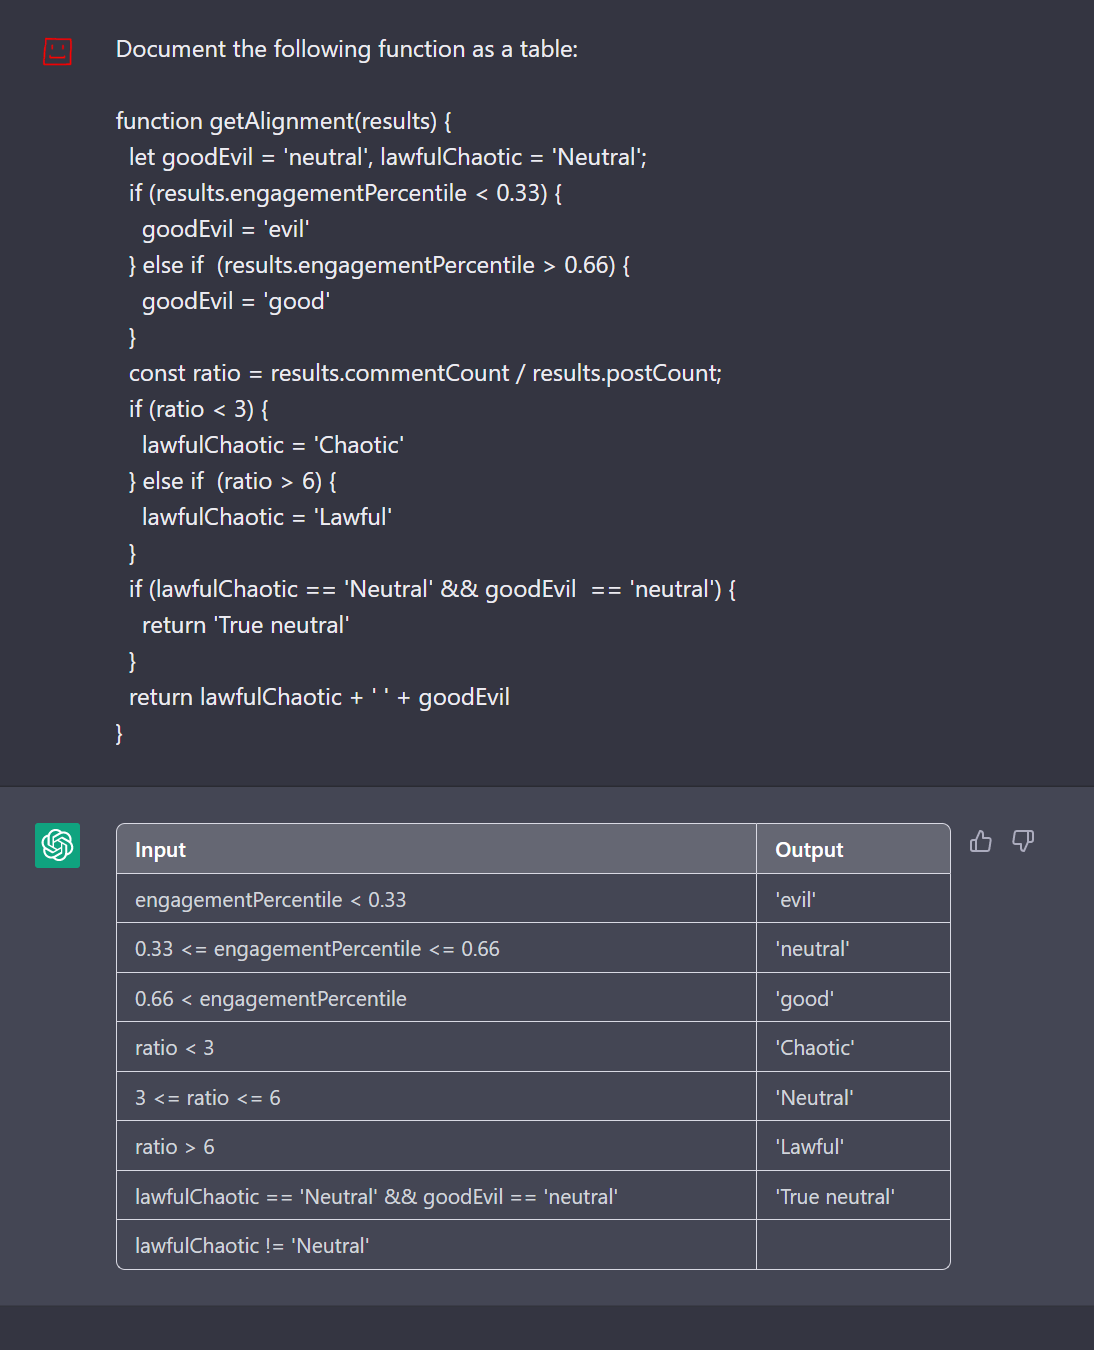Screen dimensions: 1094x1350
Task: Click the 'Lawful' output cell
Action: [x=810, y=1147]
